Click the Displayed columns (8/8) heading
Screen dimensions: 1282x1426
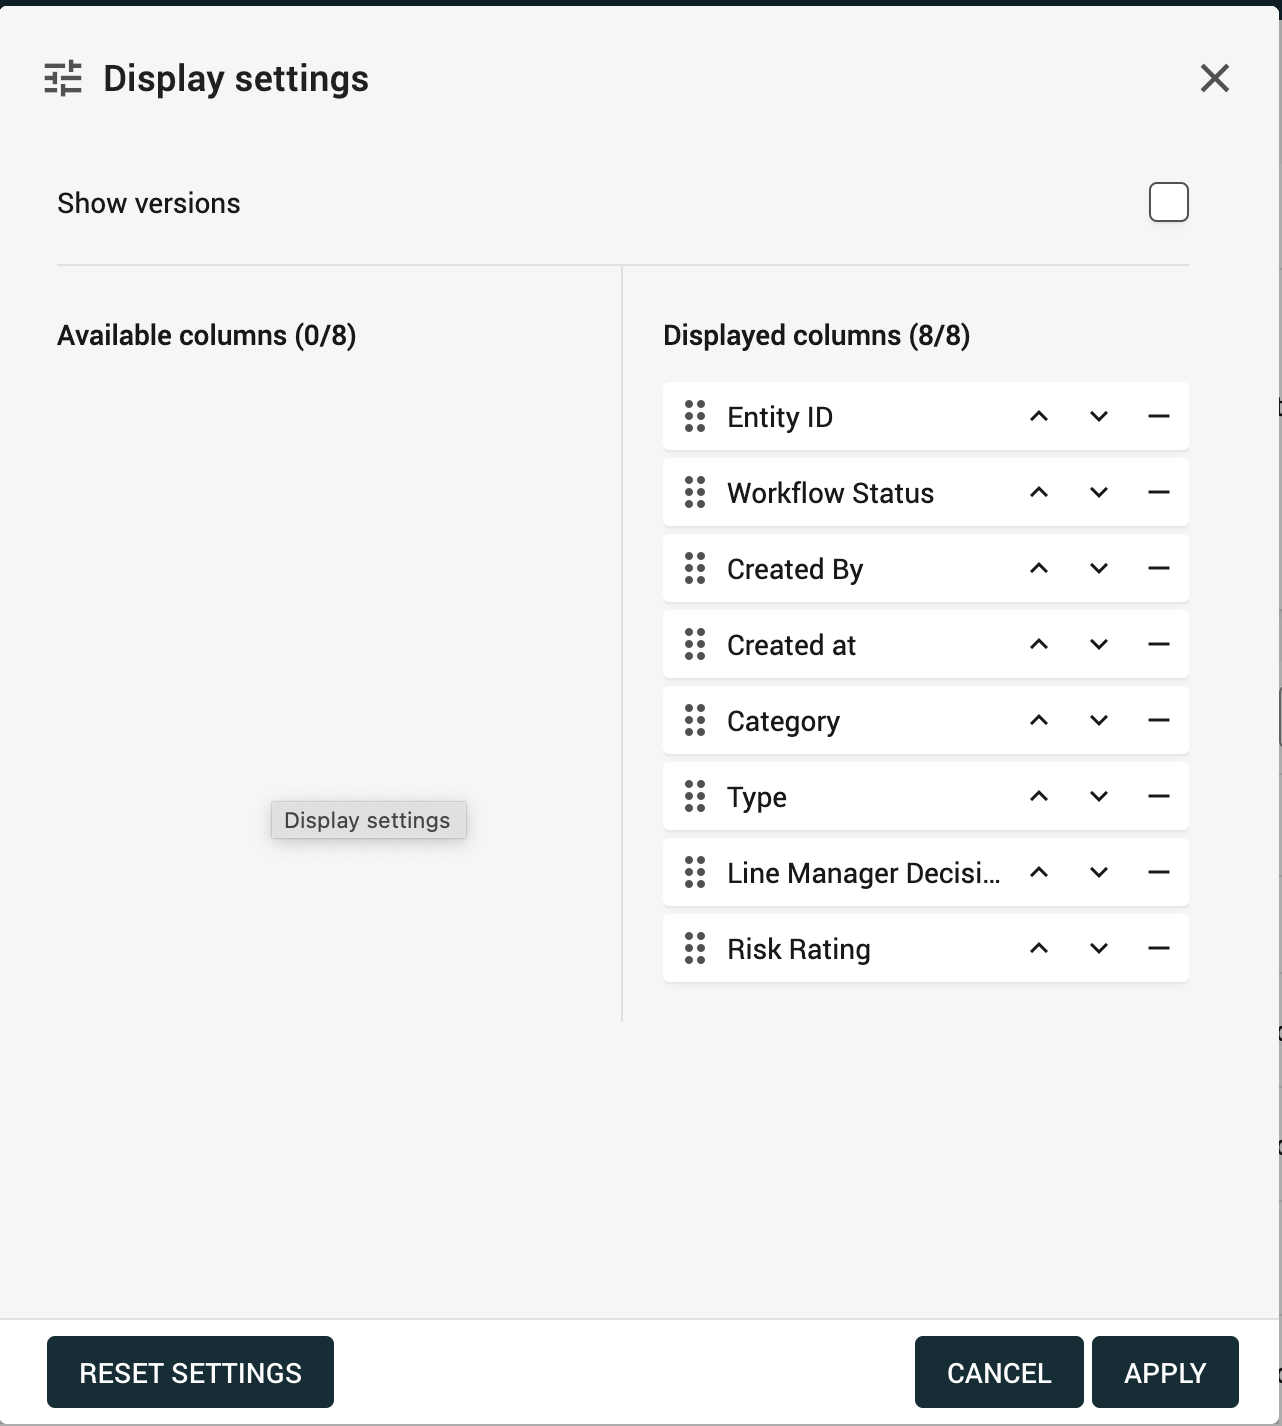coord(817,335)
